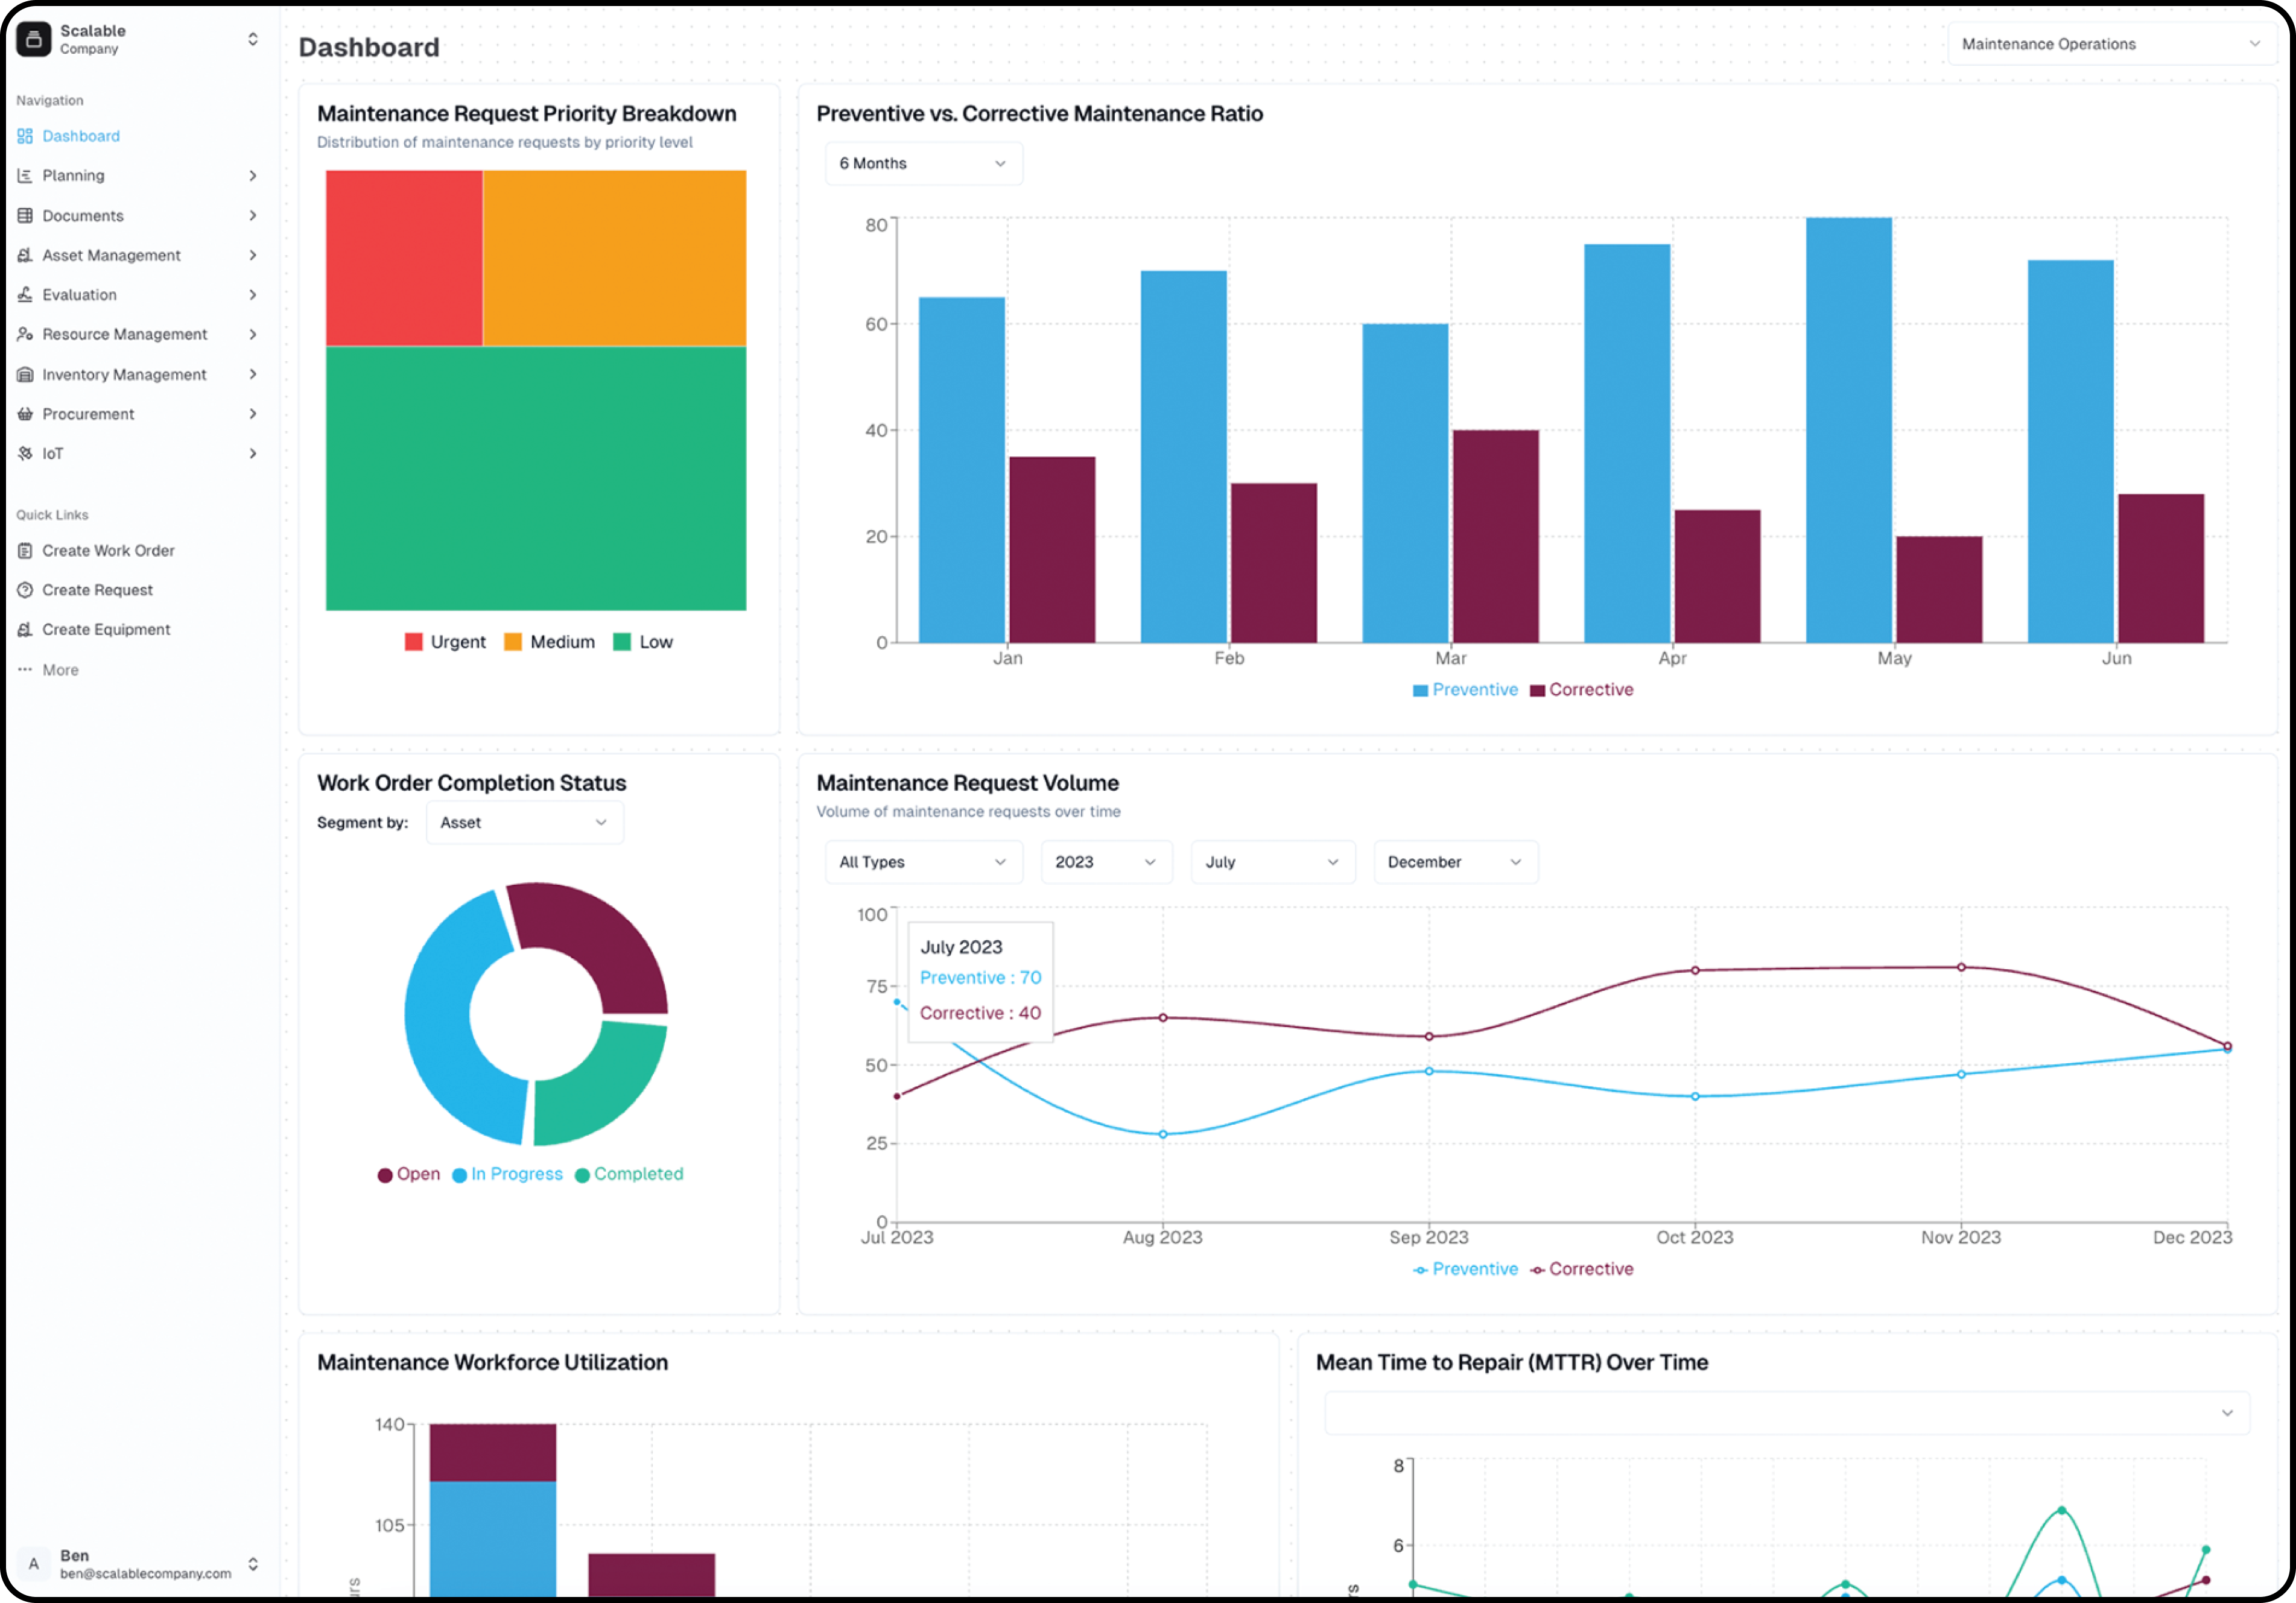Open the user account switcher chevrons
The image size is (2296, 1603).
pos(253,1564)
